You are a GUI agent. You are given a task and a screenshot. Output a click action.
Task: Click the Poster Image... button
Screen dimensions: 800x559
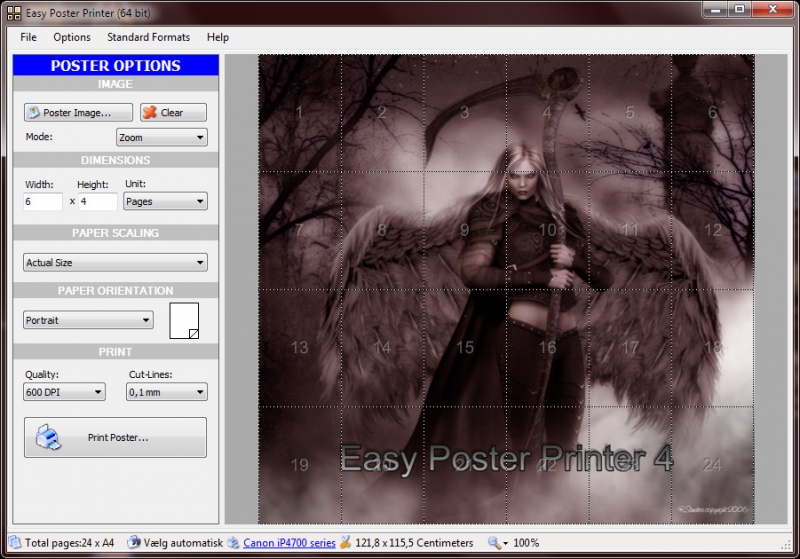[x=78, y=112]
